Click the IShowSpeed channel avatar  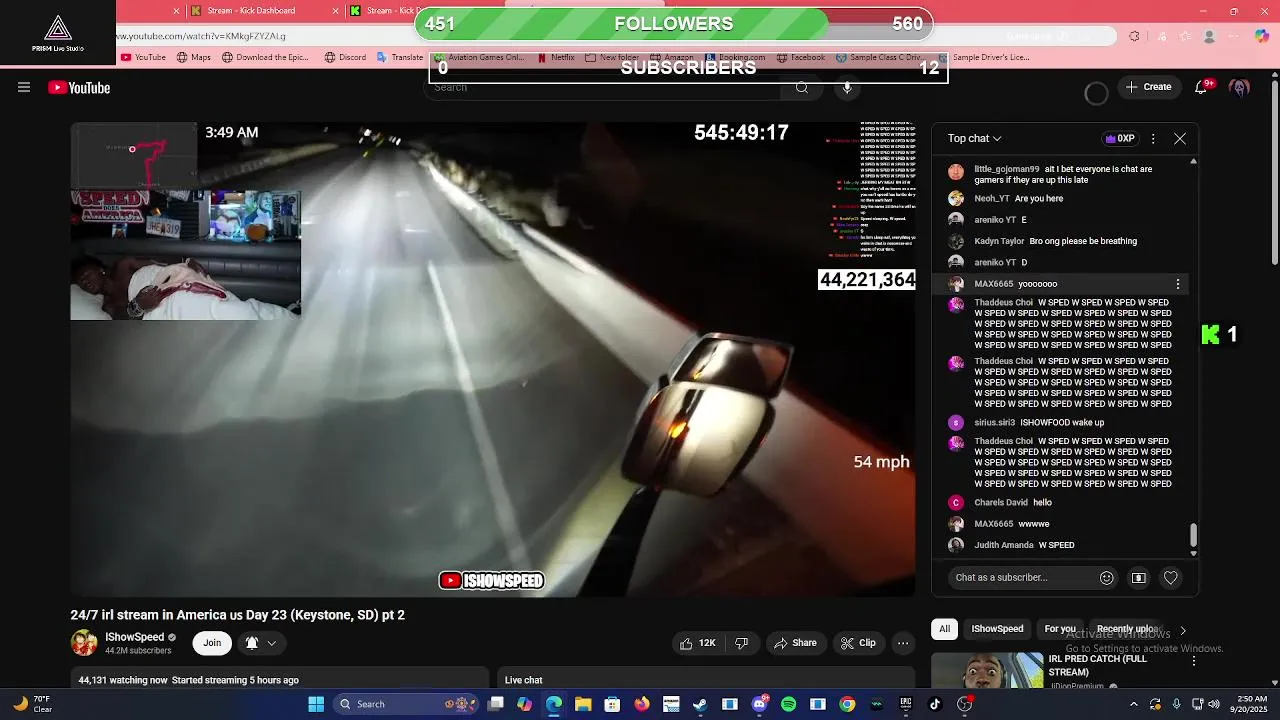84,643
